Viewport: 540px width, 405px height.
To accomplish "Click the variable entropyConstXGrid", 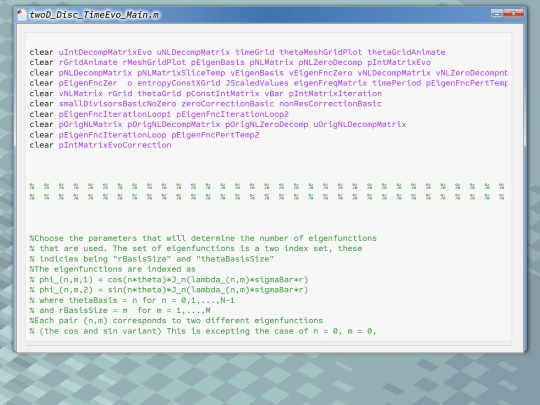I will coord(178,83).
